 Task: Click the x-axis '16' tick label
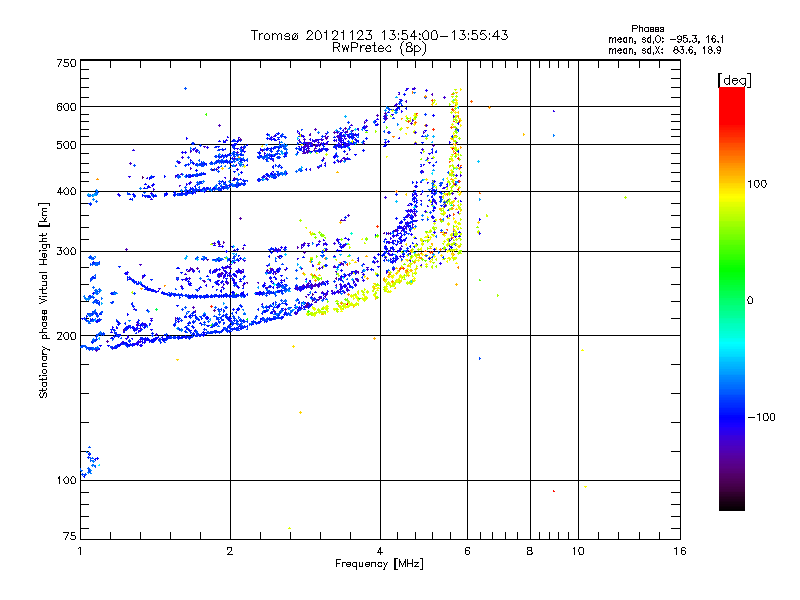[x=680, y=551]
